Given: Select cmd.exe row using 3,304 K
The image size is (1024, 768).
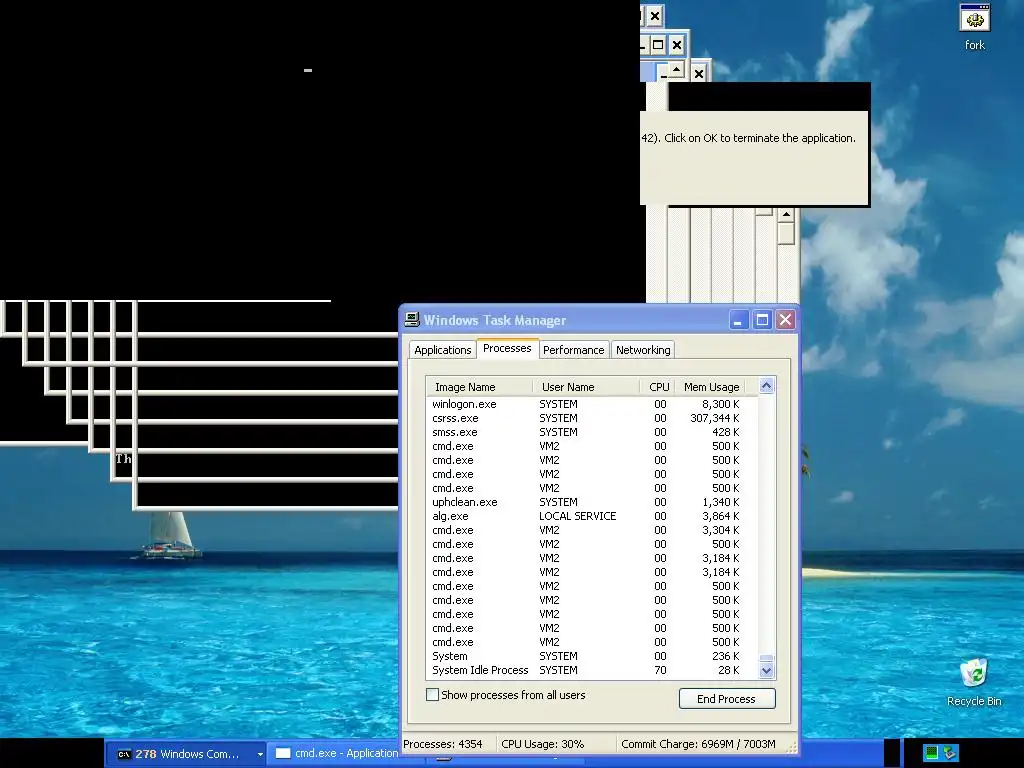Looking at the screenshot, I should coord(592,530).
